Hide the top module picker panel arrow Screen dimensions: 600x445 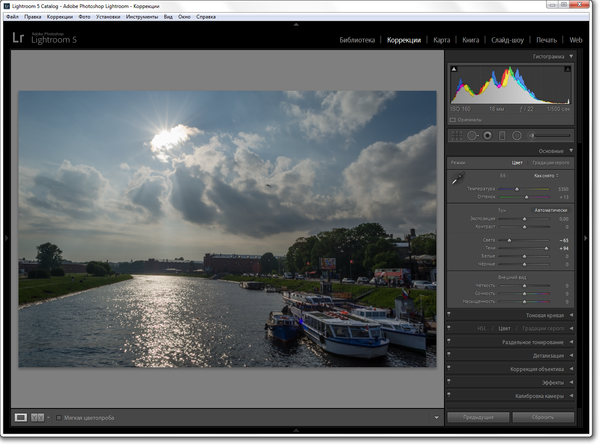point(296,24)
